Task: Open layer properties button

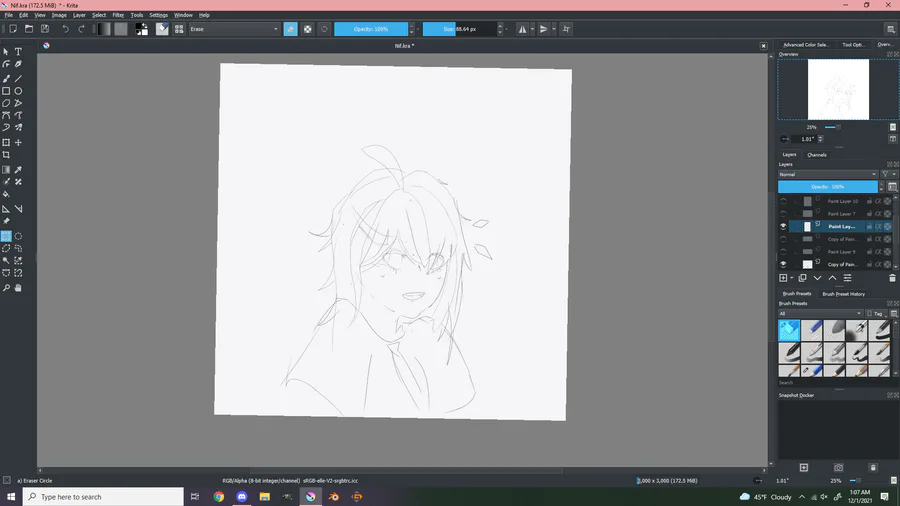Action: point(848,278)
